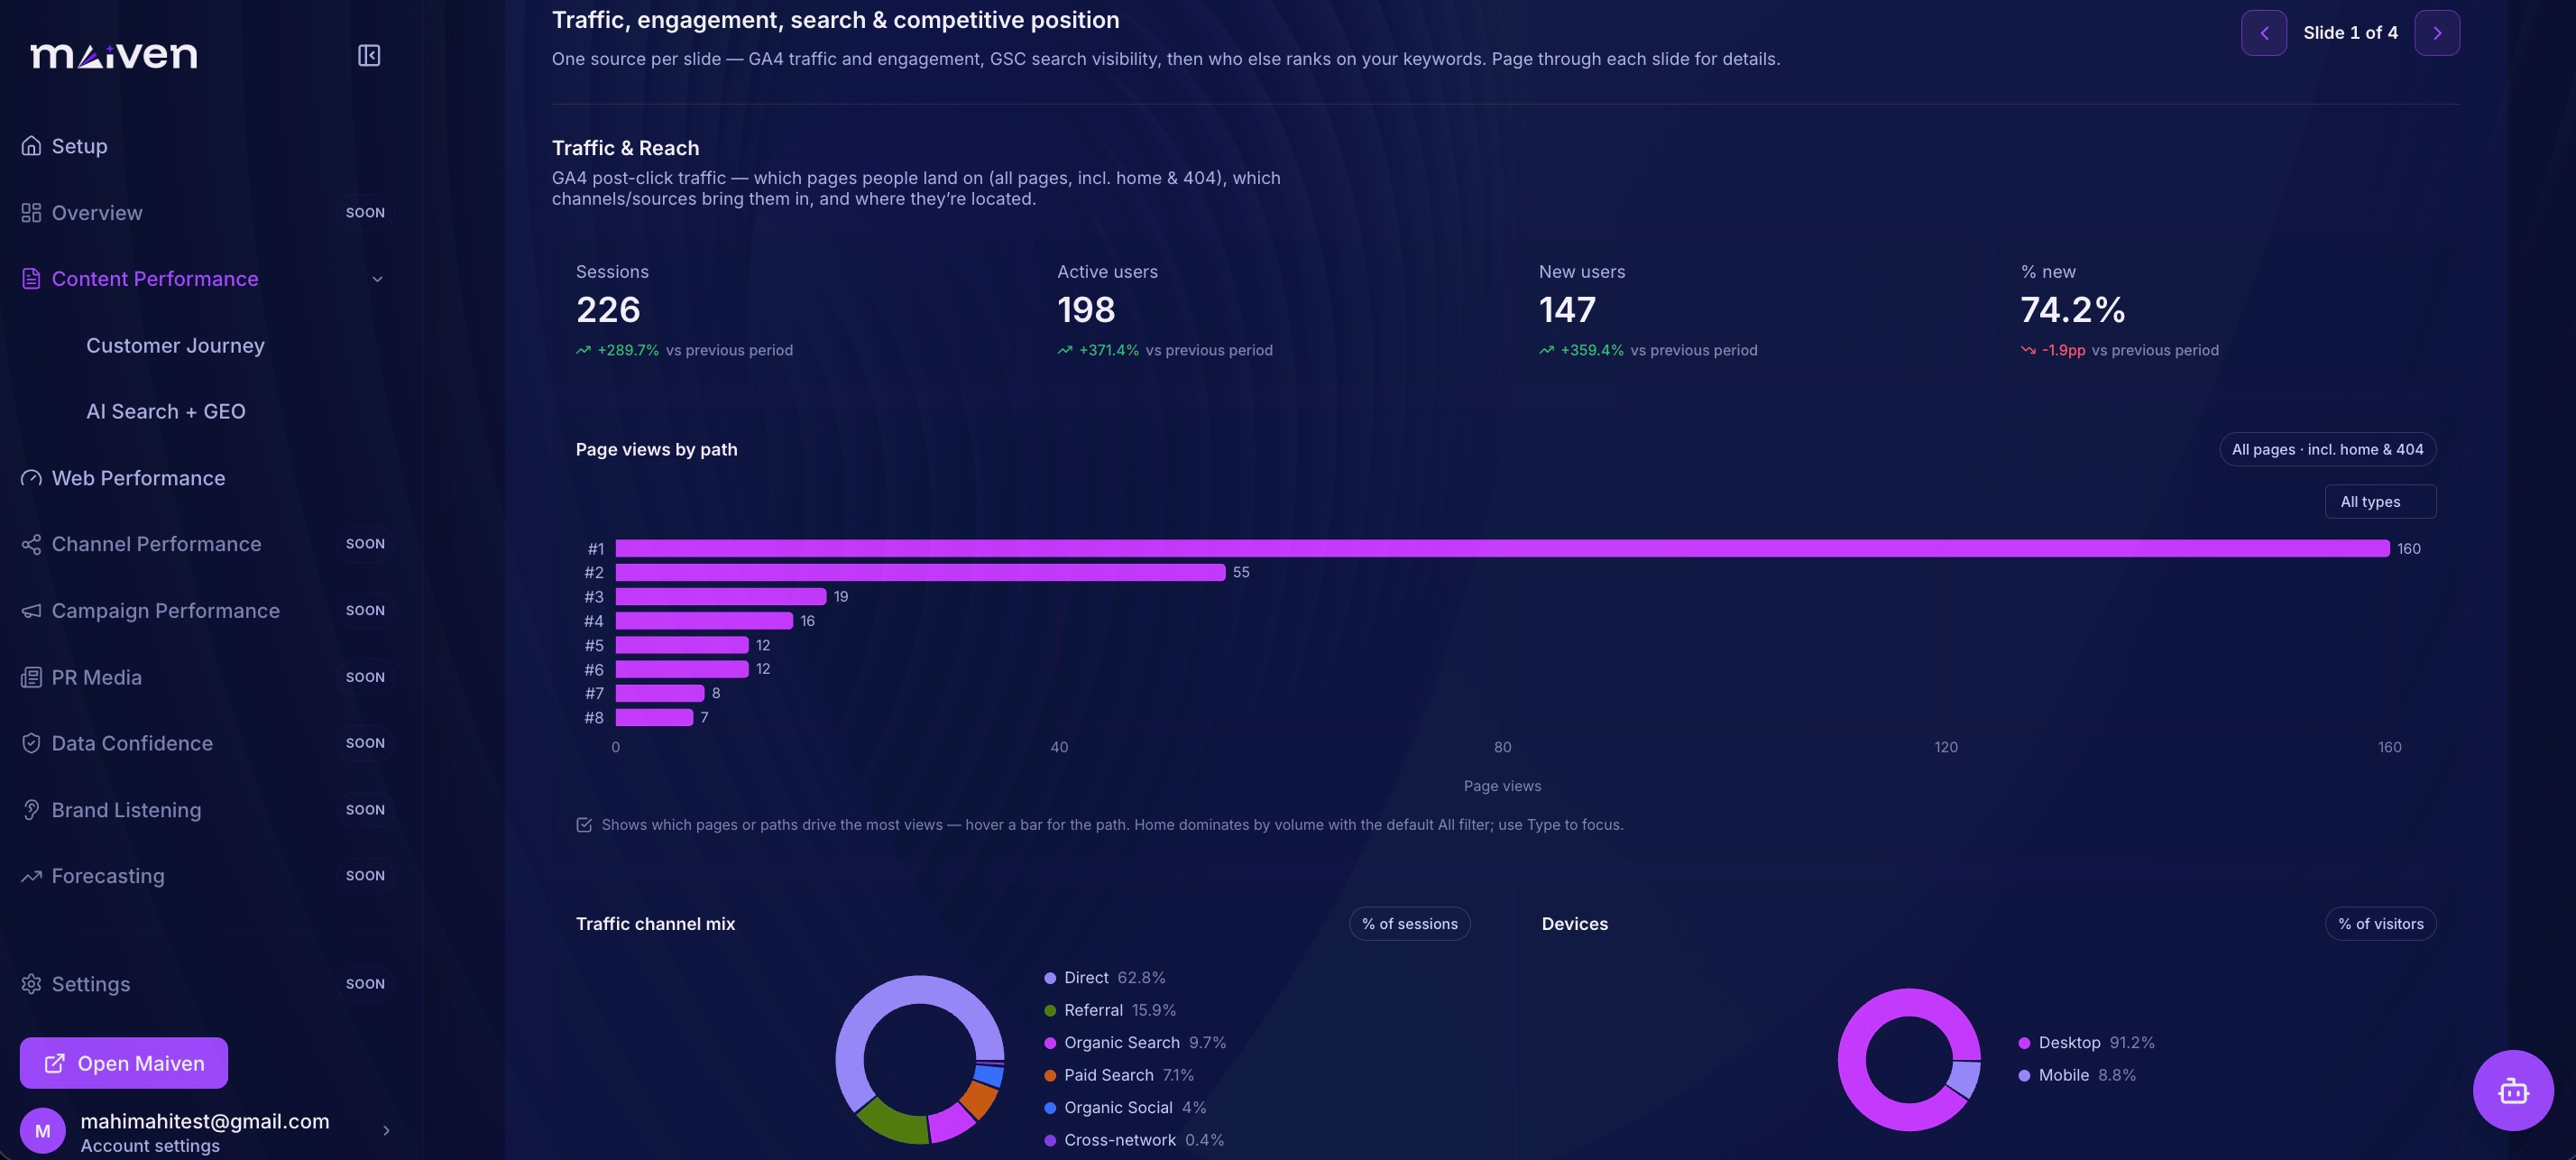Click the #2 bar with 55 views
Viewport: 2576px width, 1160px height.
pos(920,572)
